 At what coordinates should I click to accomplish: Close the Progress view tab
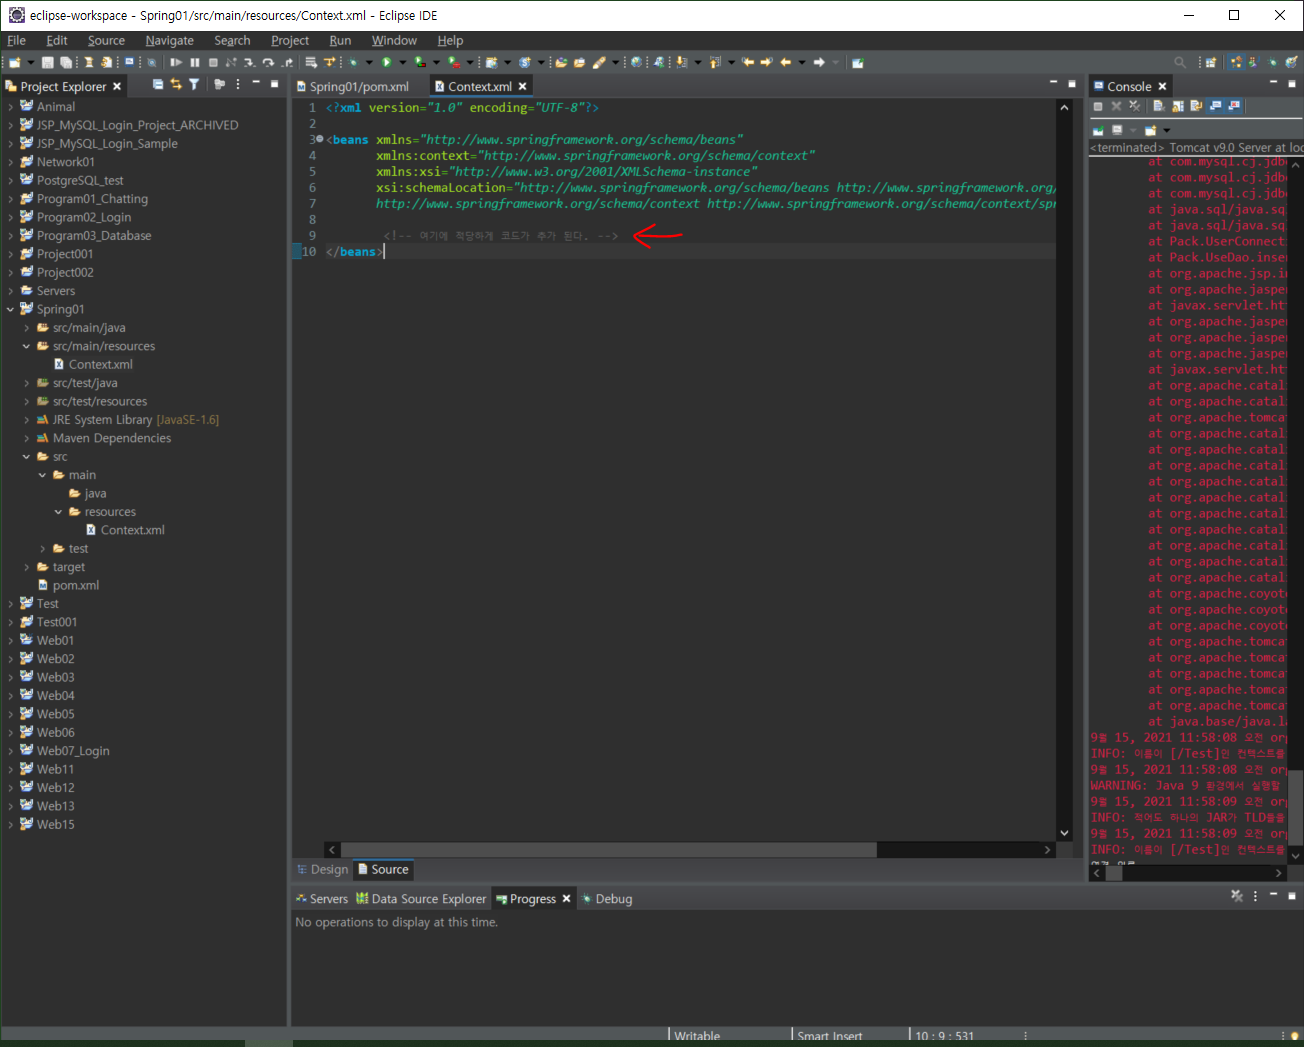[566, 899]
